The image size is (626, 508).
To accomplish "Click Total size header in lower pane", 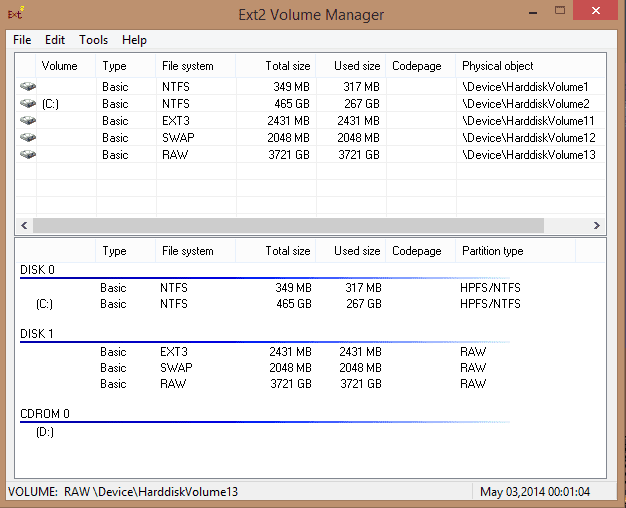I will tap(276, 251).
